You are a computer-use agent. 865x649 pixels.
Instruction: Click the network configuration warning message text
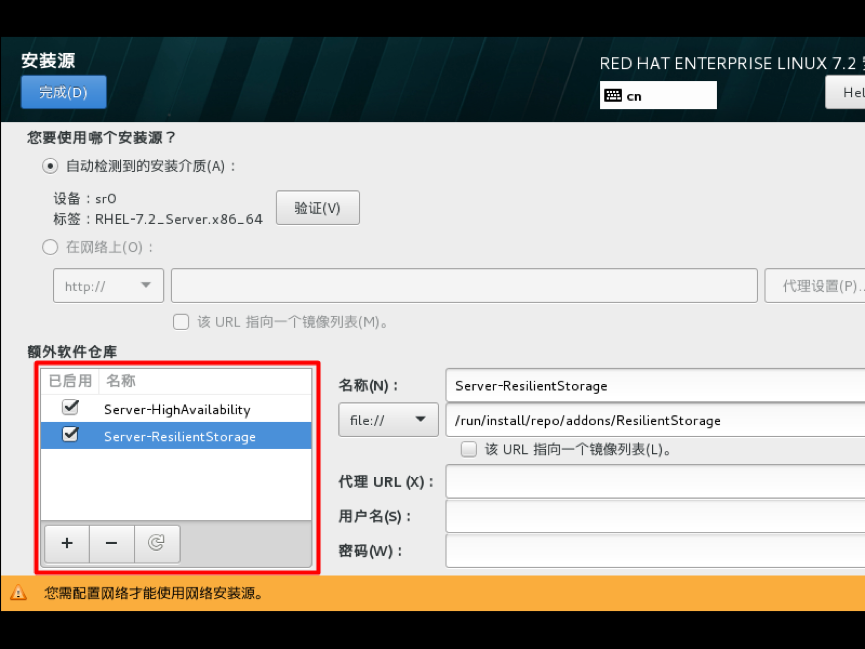coord(154,593)
